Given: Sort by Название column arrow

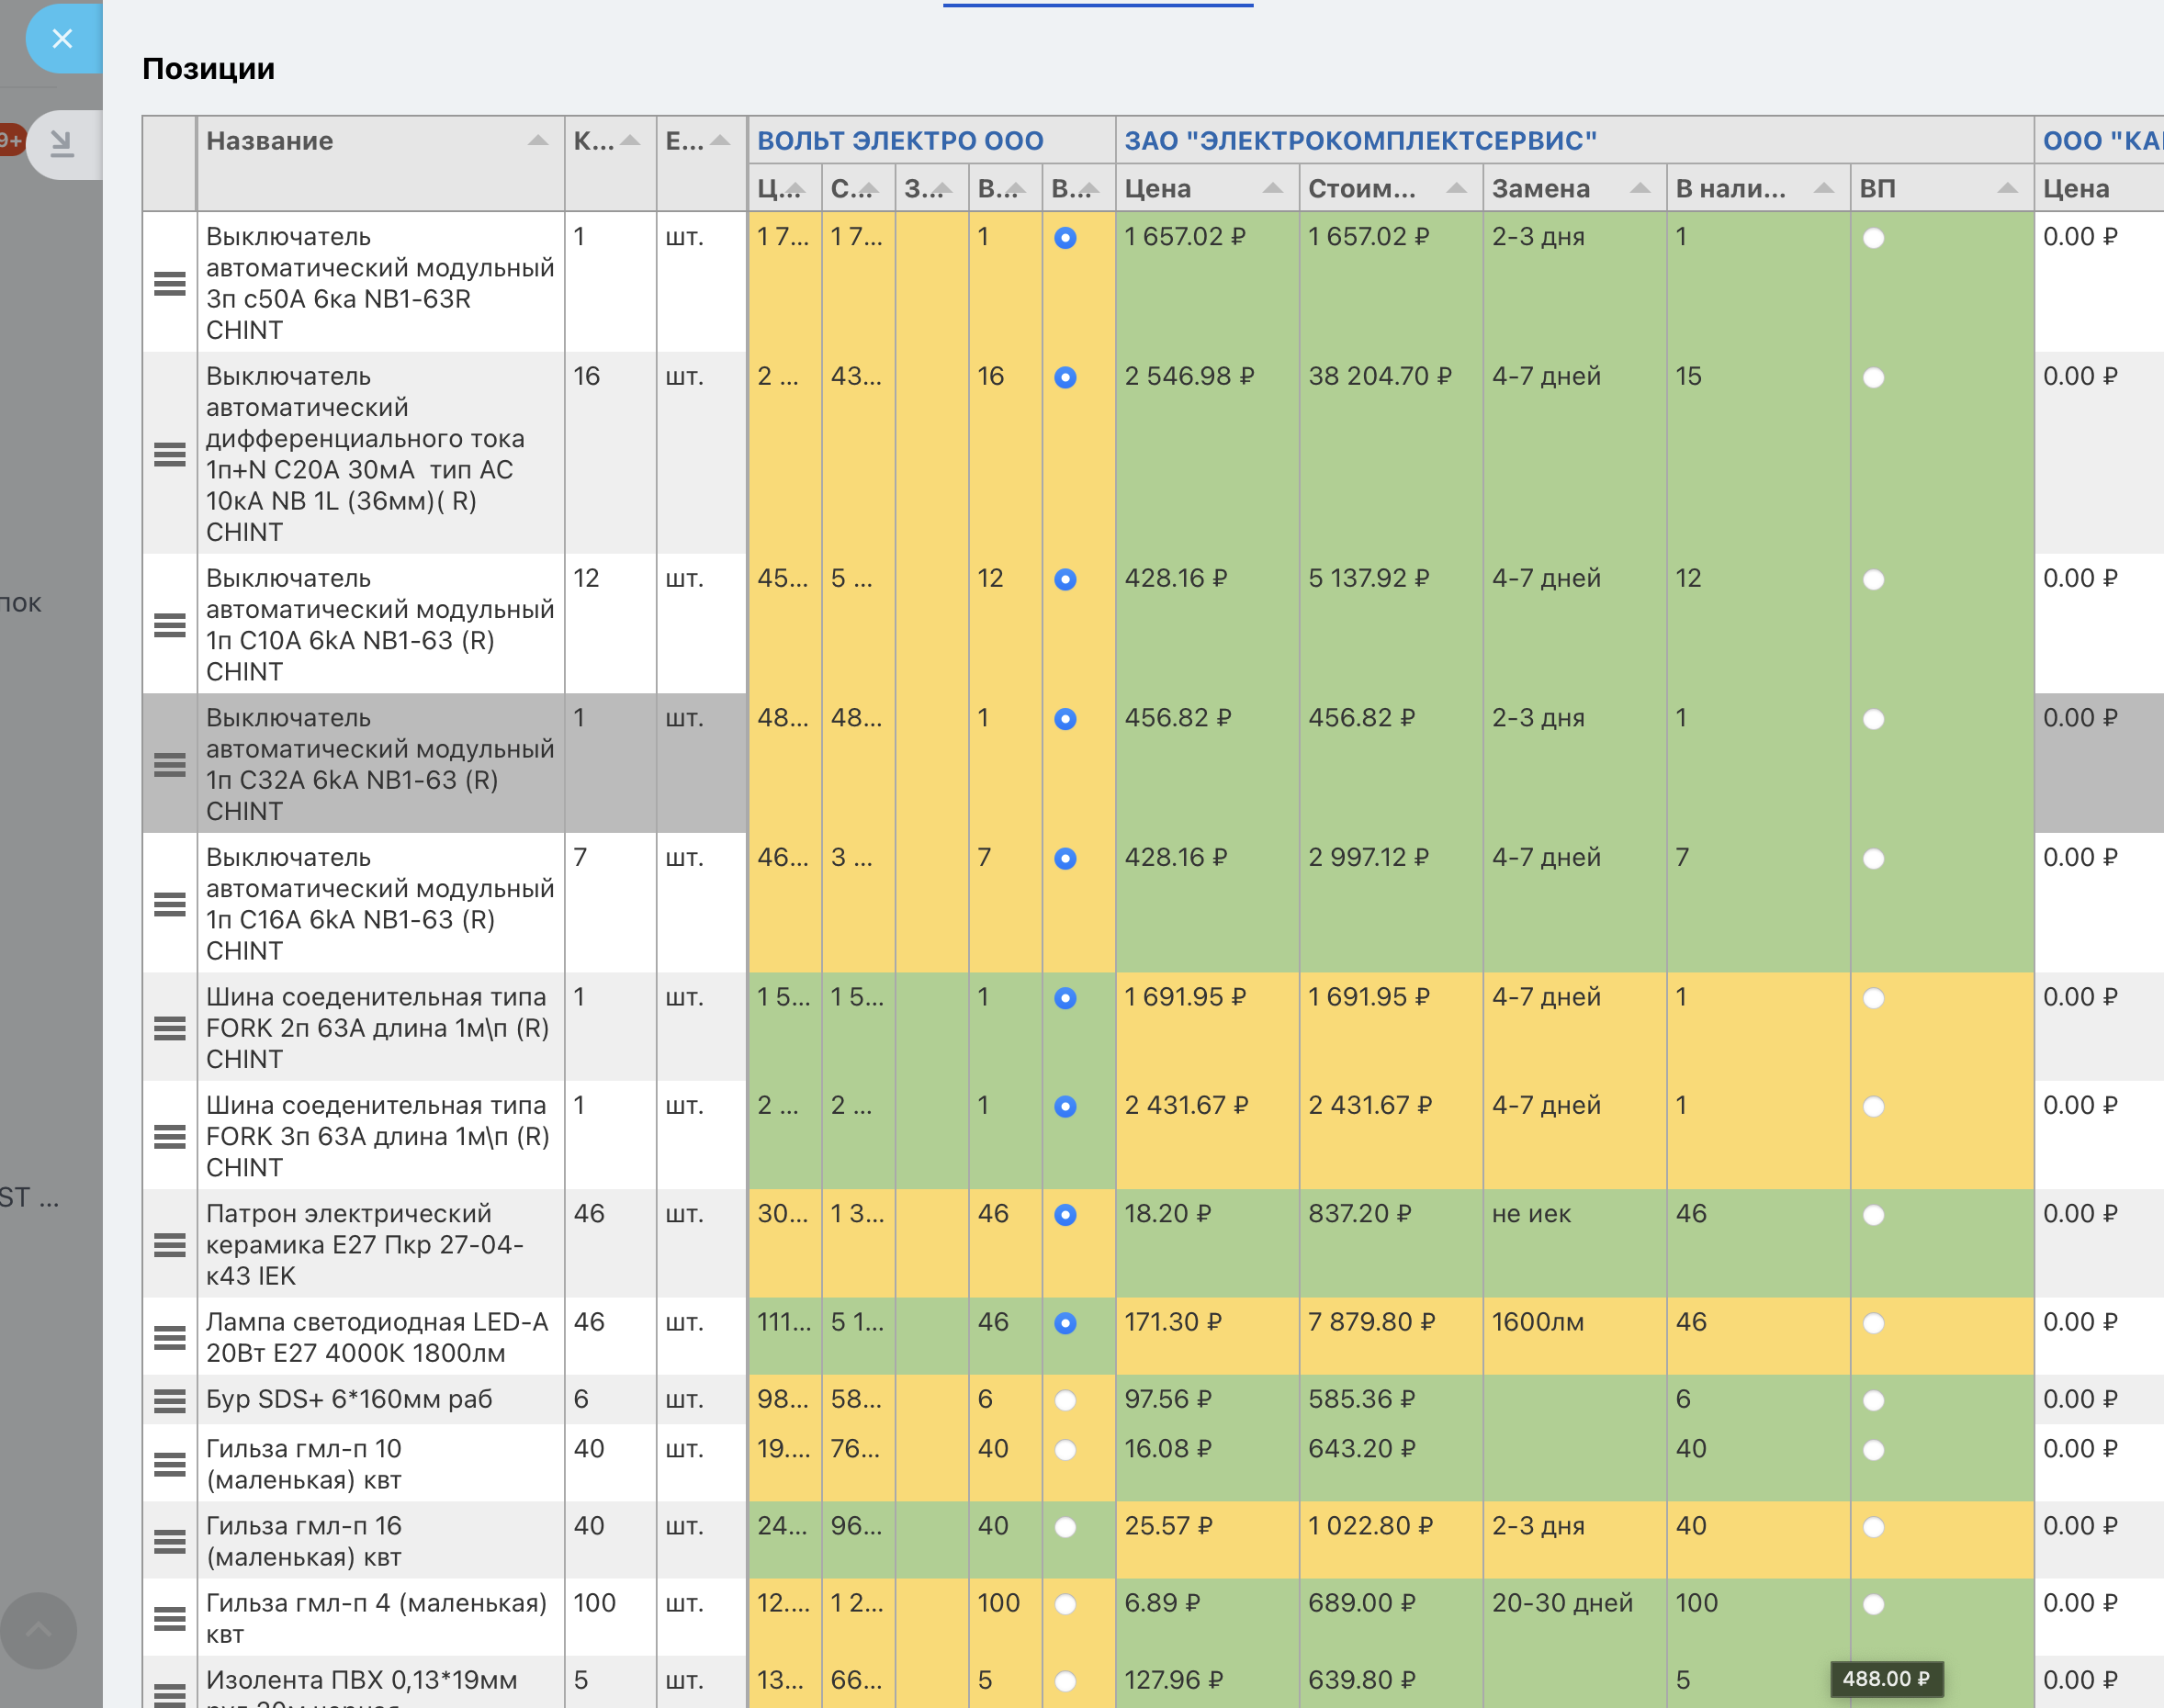Looking at the screenshot, I should point(538,141).
